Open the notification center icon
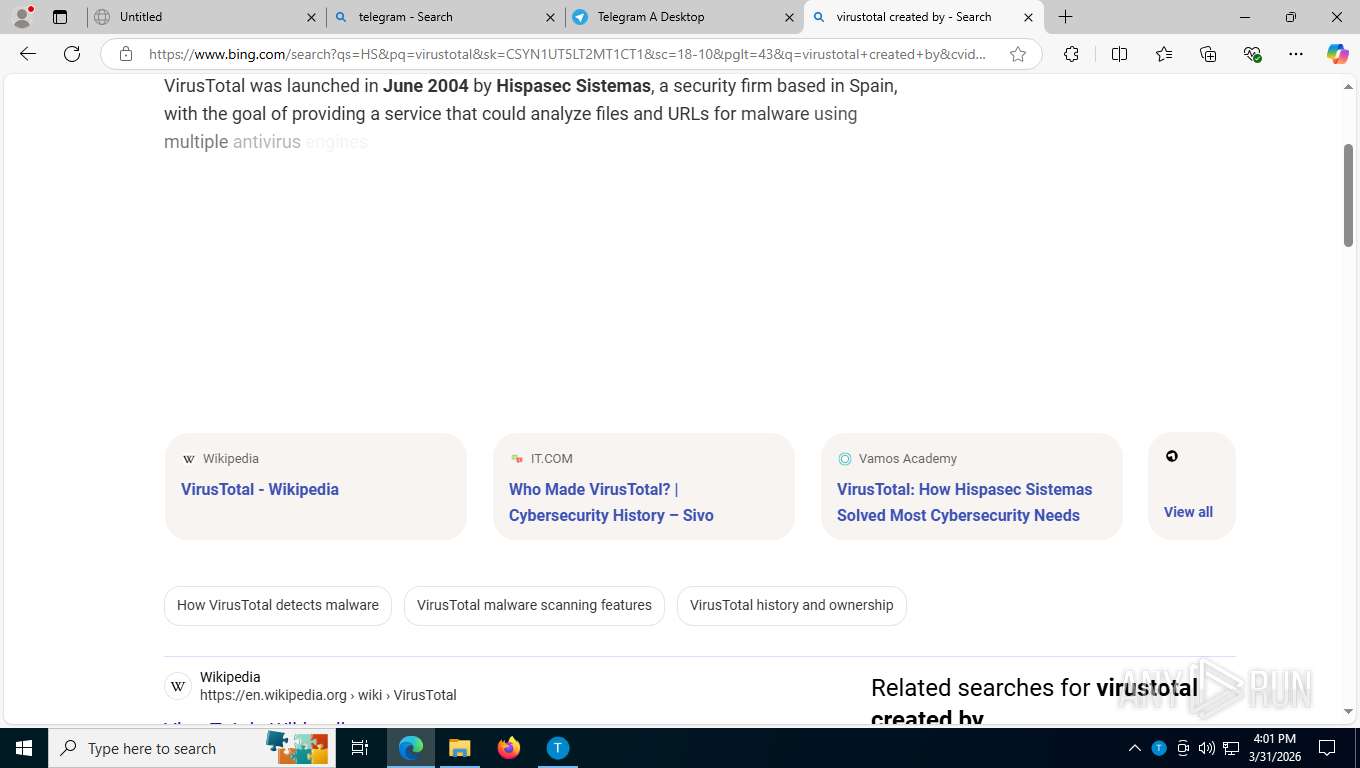This screenshot has height=768, width=1360. pos(1328,748)
